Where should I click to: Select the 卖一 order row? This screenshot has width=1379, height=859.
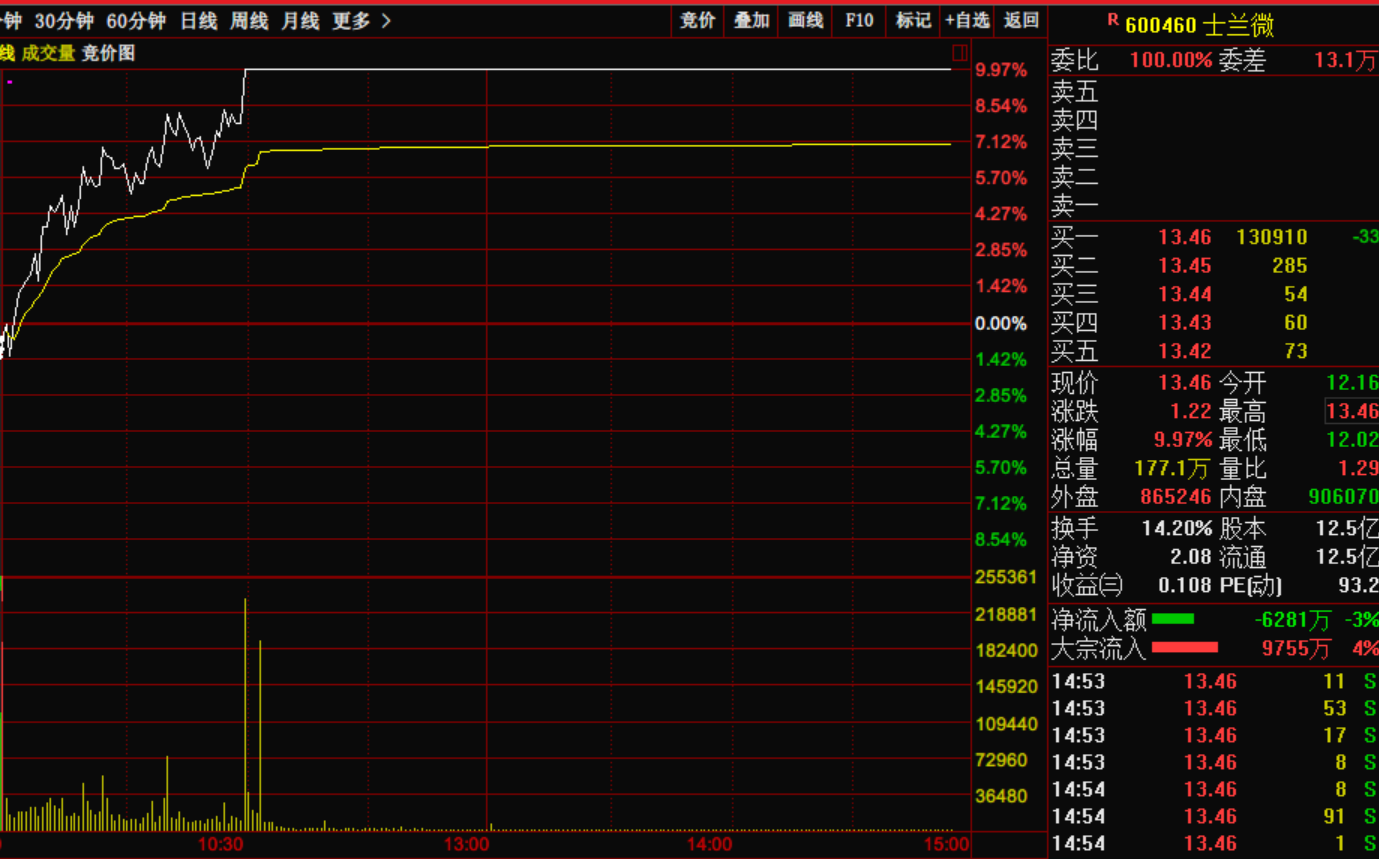(x=1213, y=206)
